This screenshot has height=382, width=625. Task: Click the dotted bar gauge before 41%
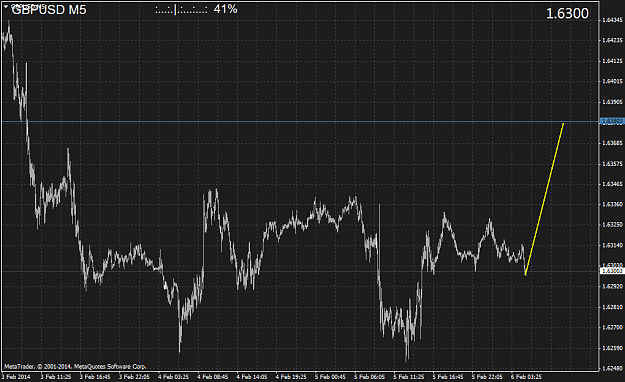click(181, 10)
